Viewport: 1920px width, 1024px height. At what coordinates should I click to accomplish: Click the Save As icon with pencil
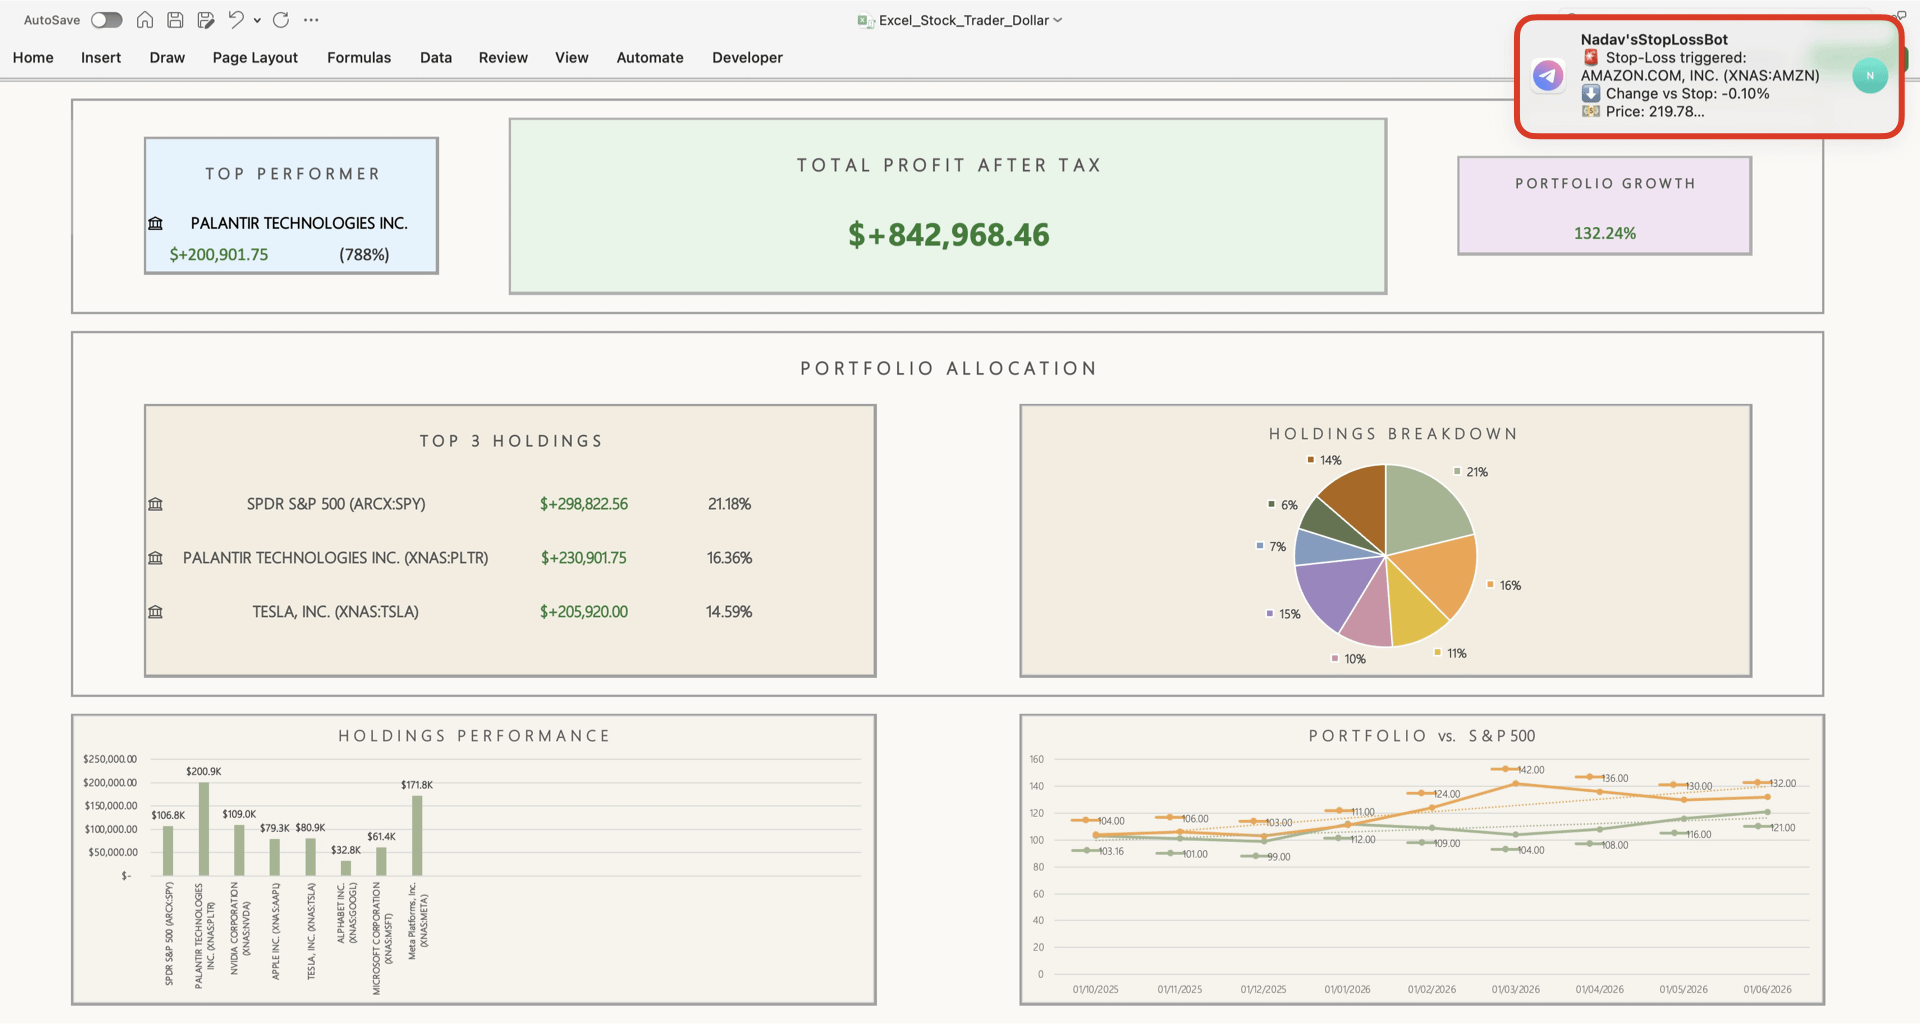point(206,20)
